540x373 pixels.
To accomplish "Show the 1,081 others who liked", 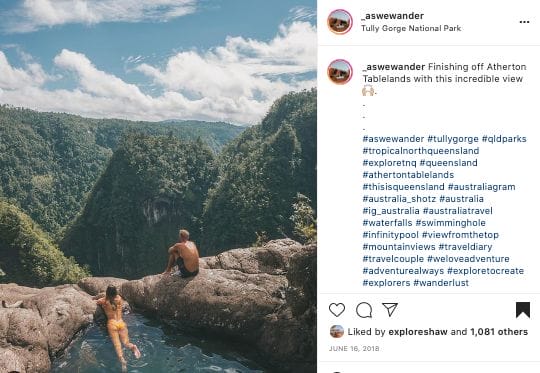I will point(499,332).
